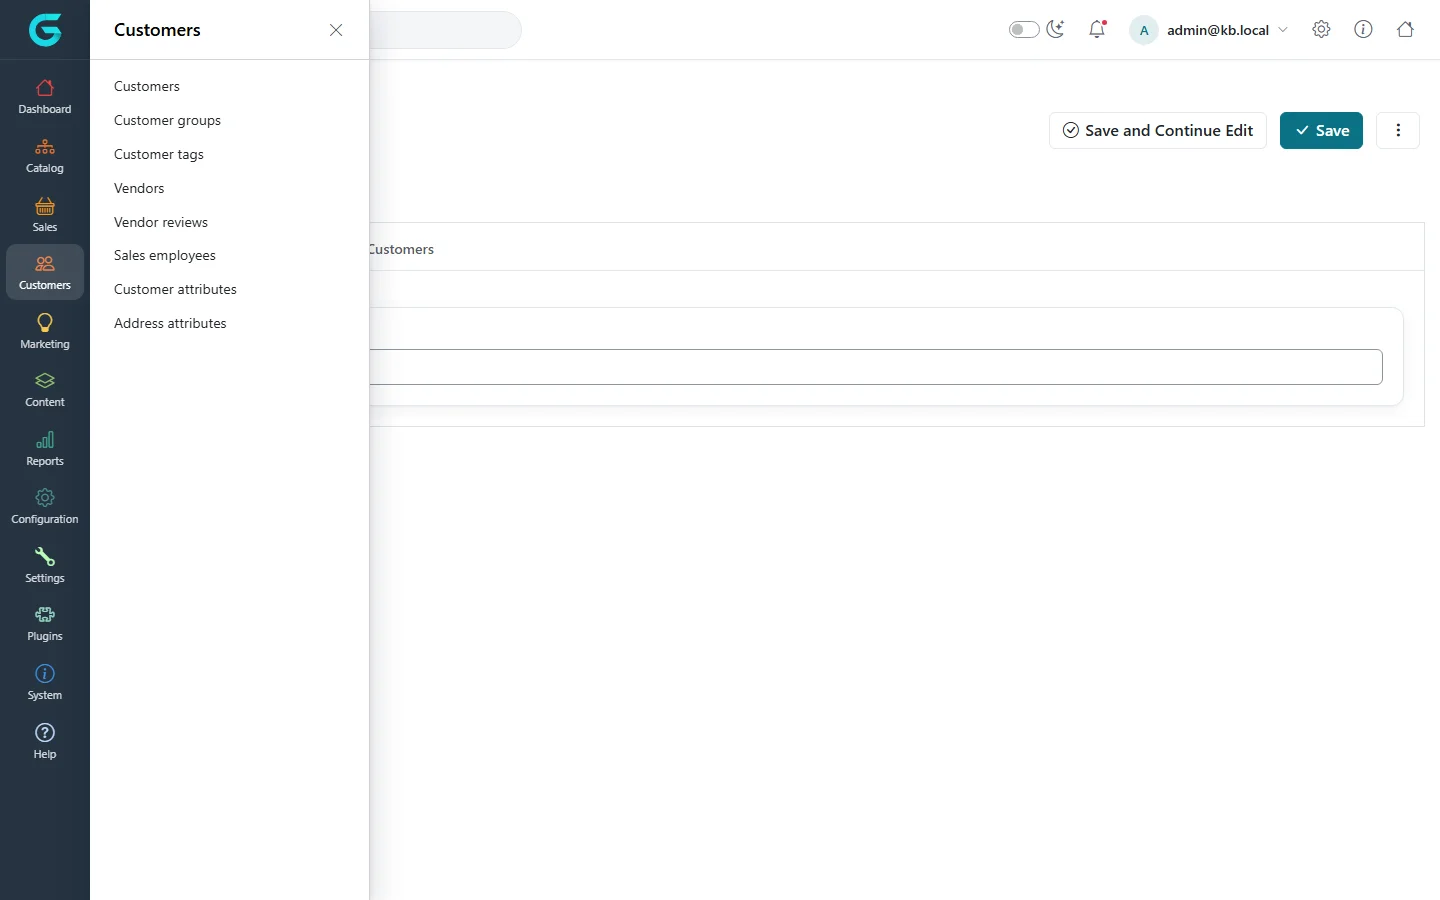Click the top bar settings gear icon
1440x900 pixels.
coord(1321,29)
